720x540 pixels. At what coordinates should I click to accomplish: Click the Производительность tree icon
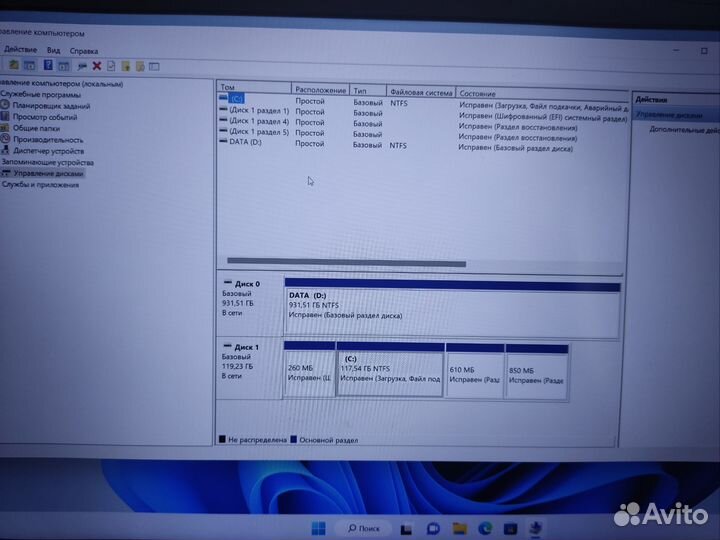[5, 139]
